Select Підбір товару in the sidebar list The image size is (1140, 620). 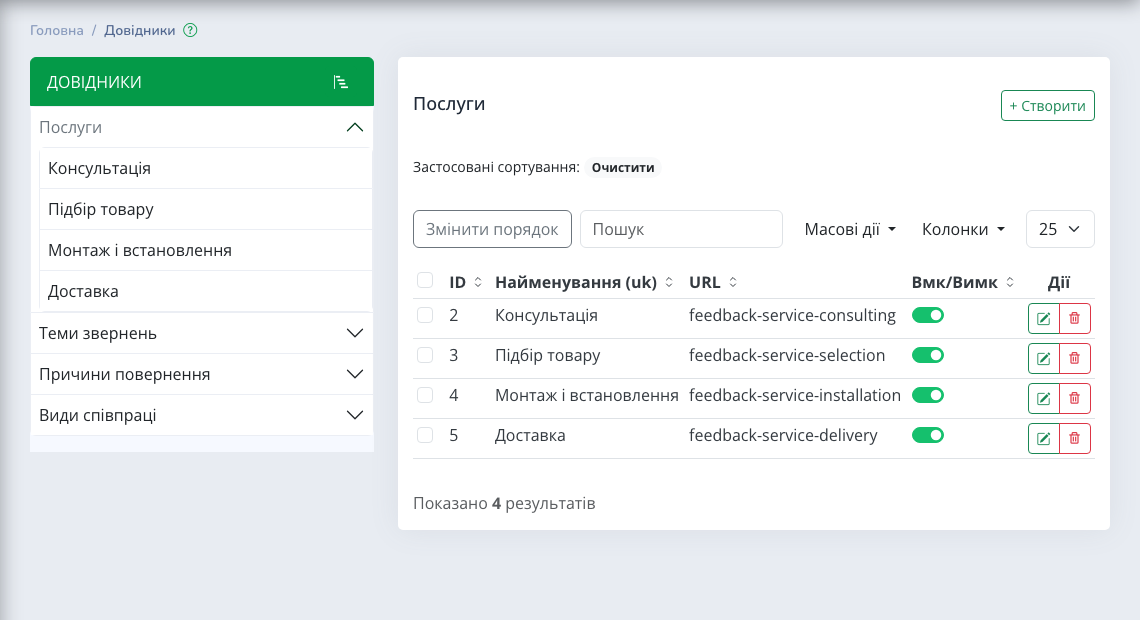206,209
